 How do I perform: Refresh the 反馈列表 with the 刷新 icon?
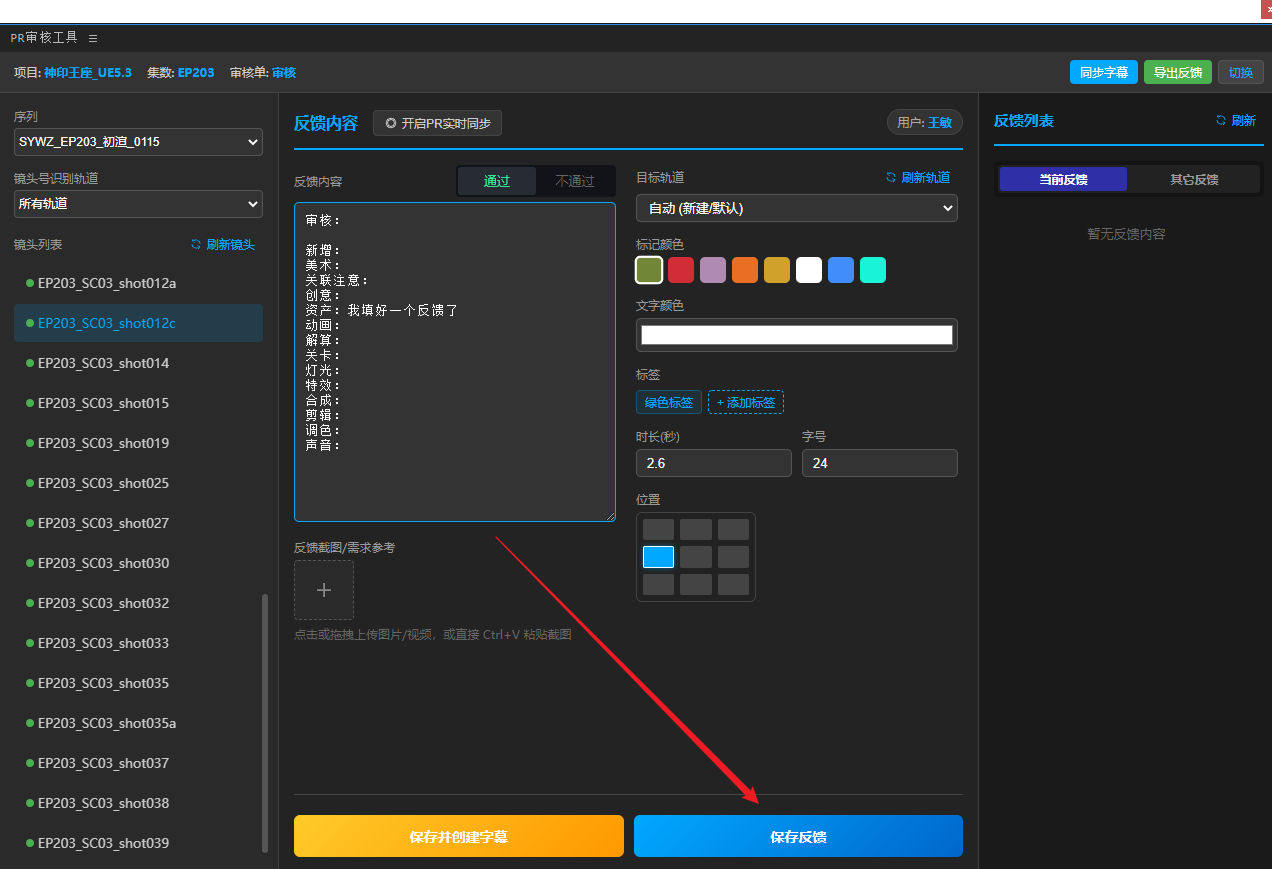1221,121
